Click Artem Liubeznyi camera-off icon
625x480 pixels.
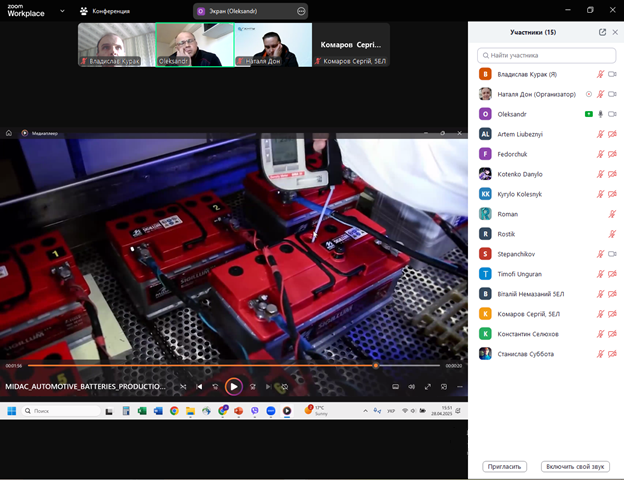(x=612, y=134)
